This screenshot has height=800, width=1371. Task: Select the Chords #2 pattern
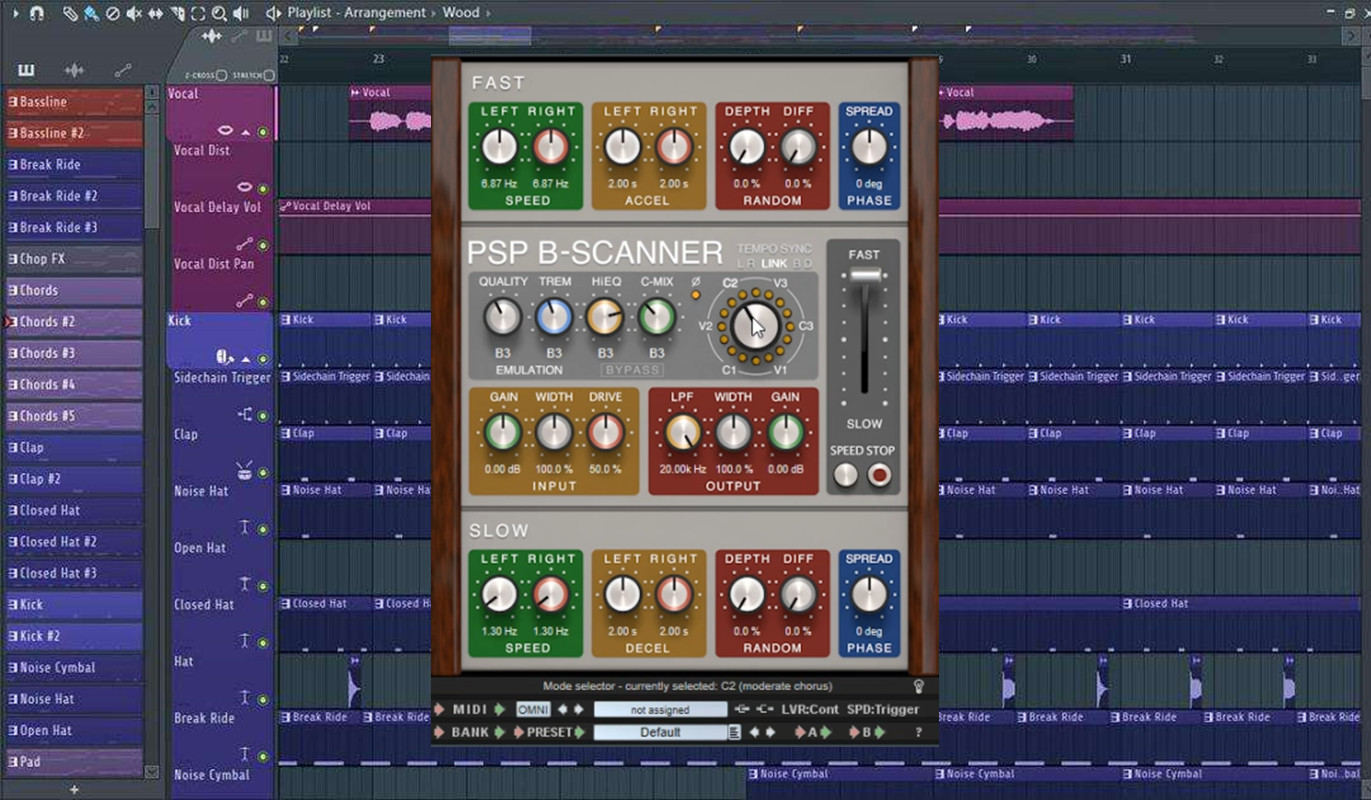(73, 322)
